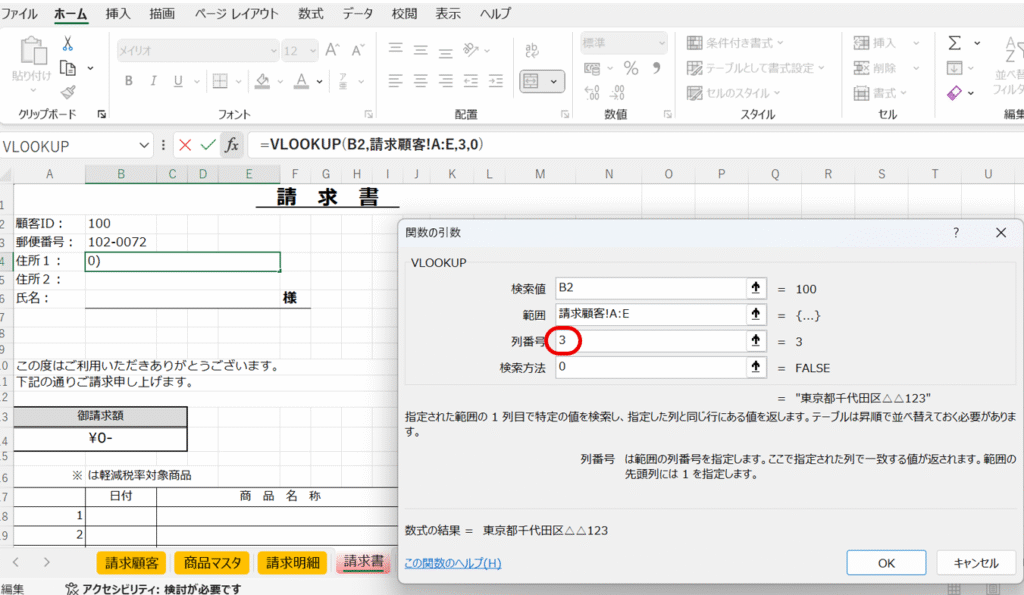
Task: Expand the font color dropdown arrow
Action: tap(322, 81)
